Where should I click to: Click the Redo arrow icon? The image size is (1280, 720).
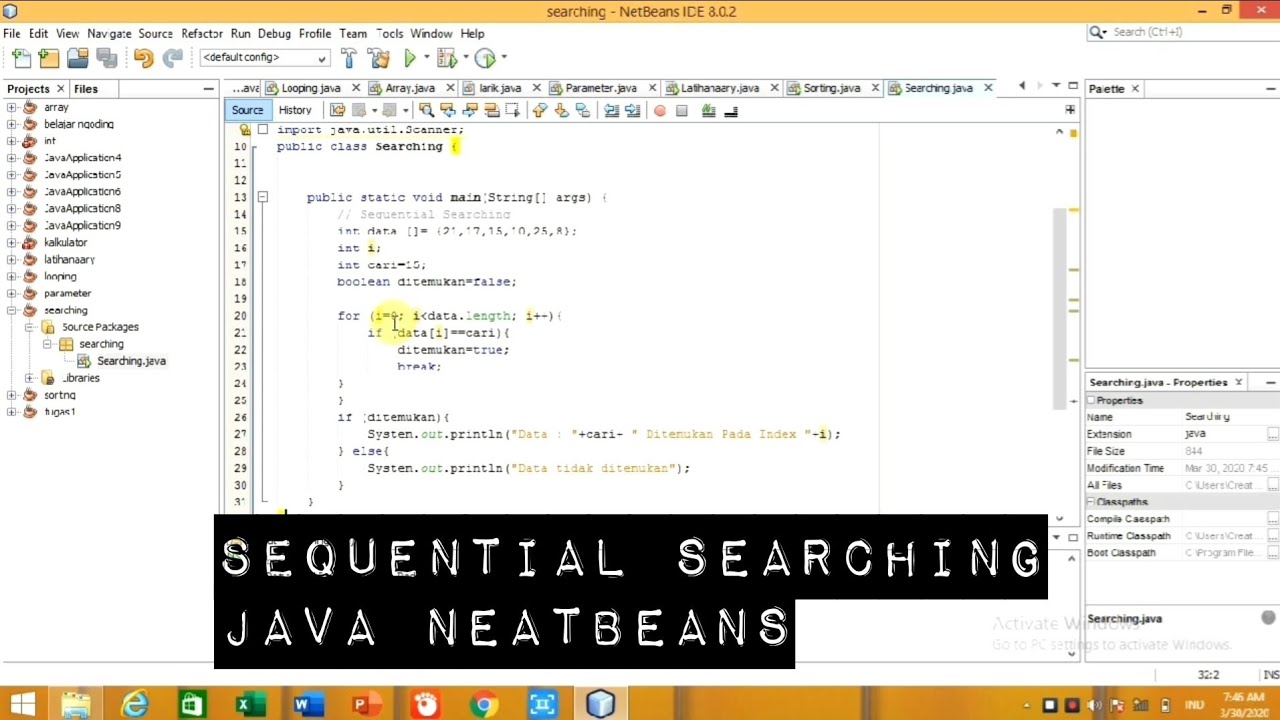173,58
